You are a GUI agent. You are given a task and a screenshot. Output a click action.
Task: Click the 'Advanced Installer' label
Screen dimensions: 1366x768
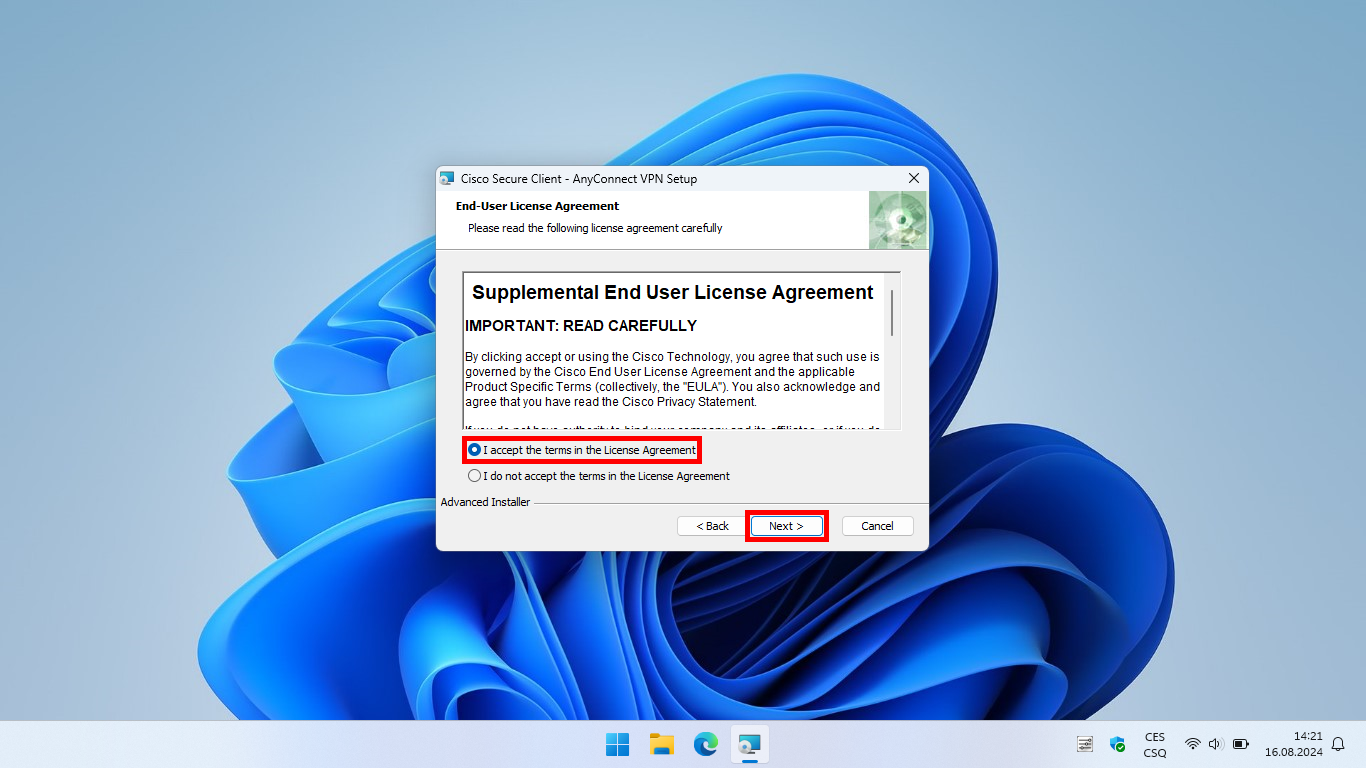tap(485, 502)
